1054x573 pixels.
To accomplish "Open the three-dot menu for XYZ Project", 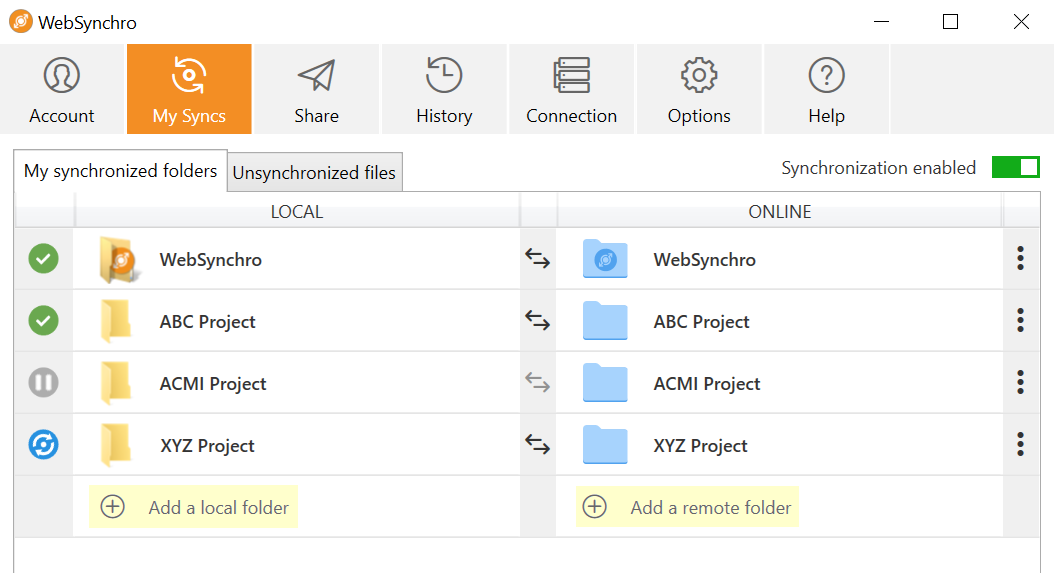I will click(1020, 444).
